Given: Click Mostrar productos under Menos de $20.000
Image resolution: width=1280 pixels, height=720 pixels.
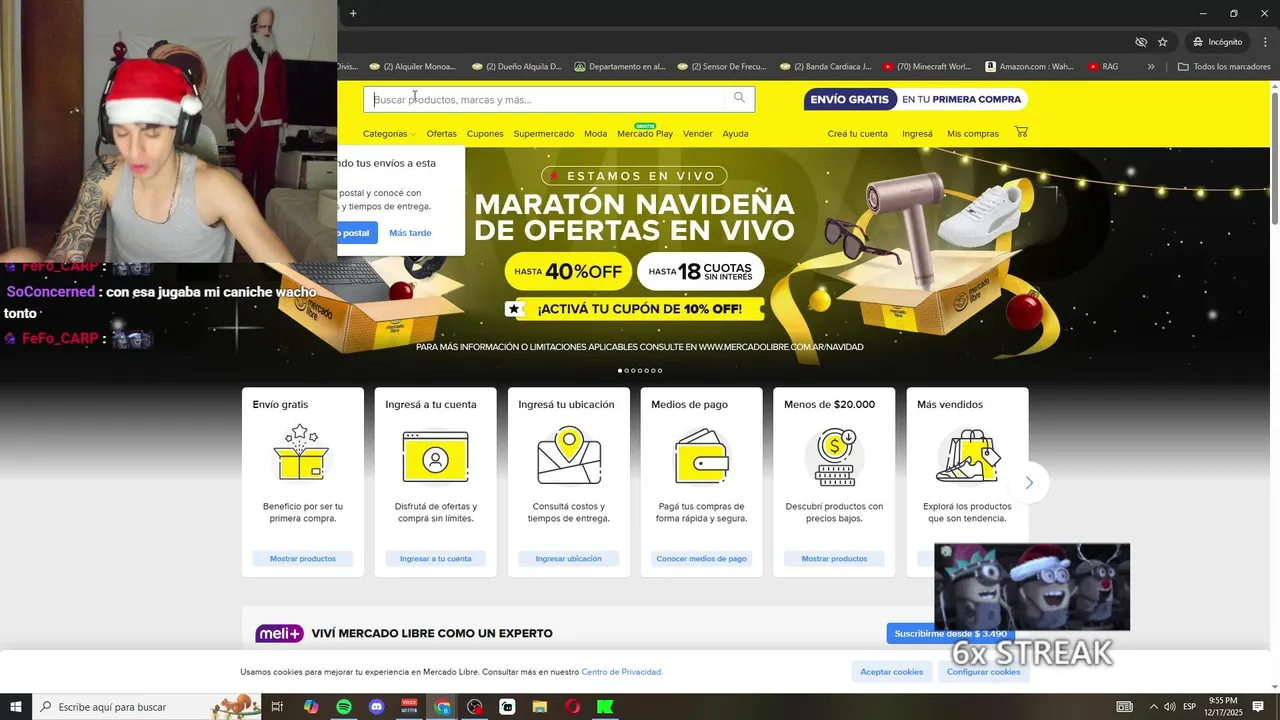Looking at the screenshot, I should (x=834, y=559).
